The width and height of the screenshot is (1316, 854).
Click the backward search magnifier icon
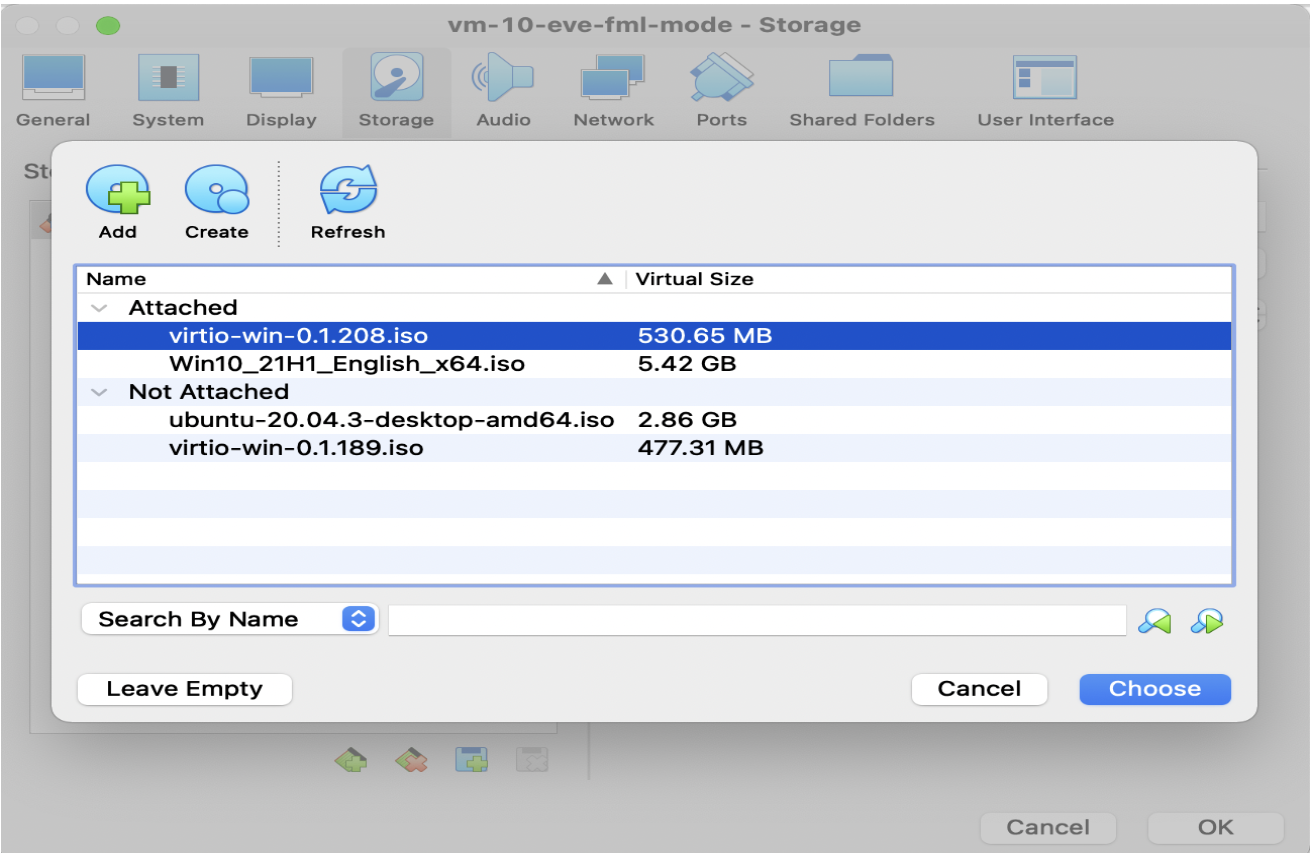(1156, 620)
